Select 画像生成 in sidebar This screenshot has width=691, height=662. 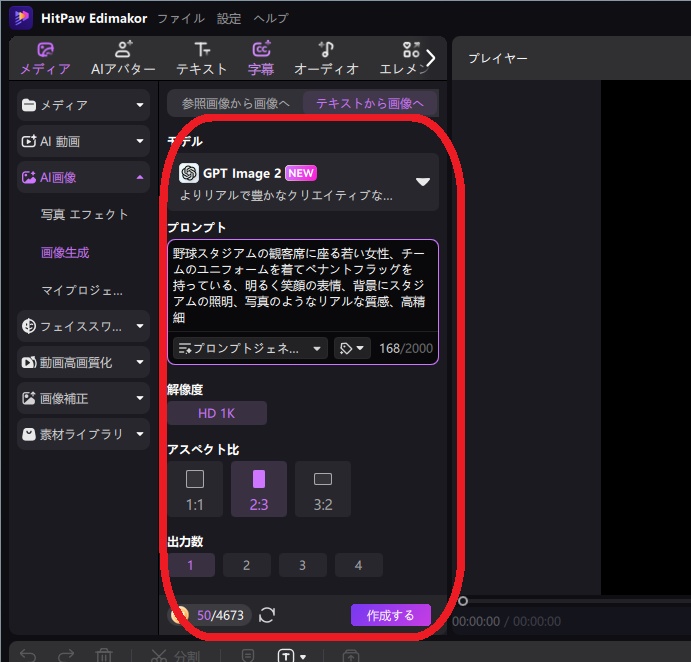(65, 253)
